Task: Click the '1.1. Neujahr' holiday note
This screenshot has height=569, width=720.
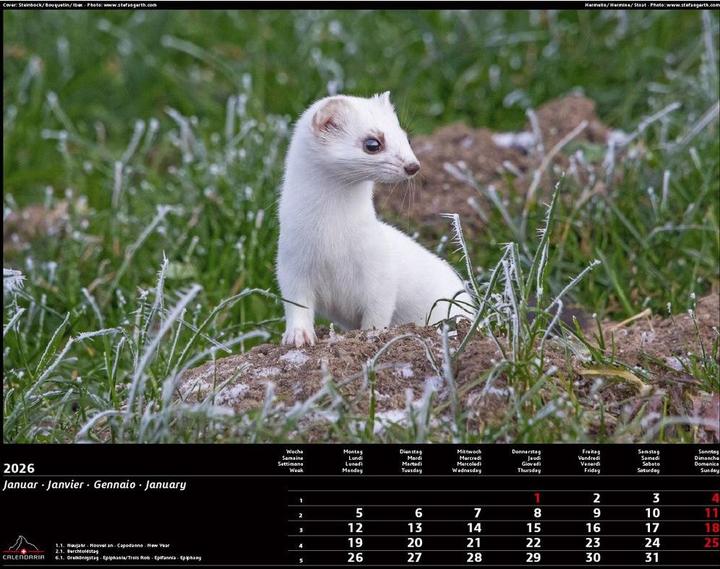Action: click(x=112, y=546)
